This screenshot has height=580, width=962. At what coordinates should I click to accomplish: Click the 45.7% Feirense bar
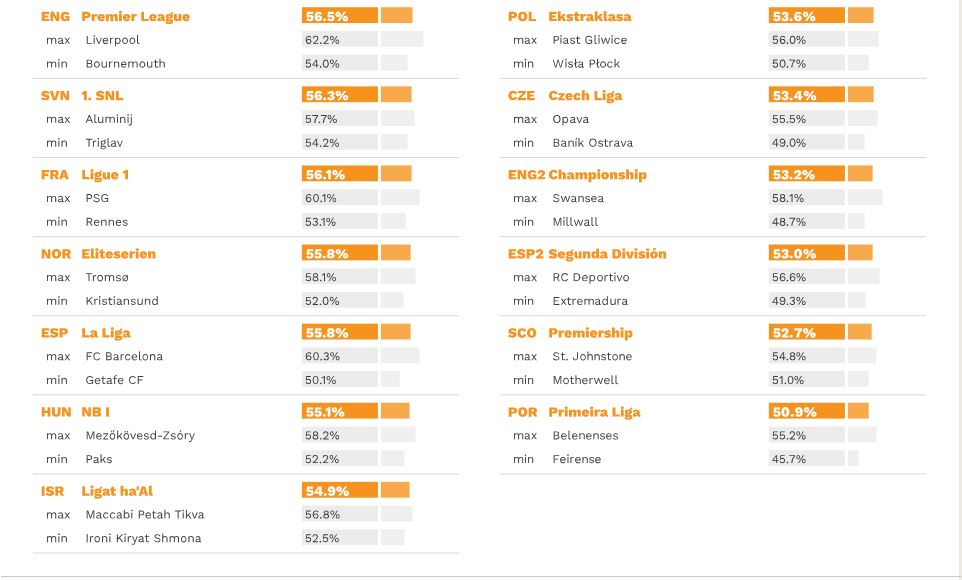(813, 459)
